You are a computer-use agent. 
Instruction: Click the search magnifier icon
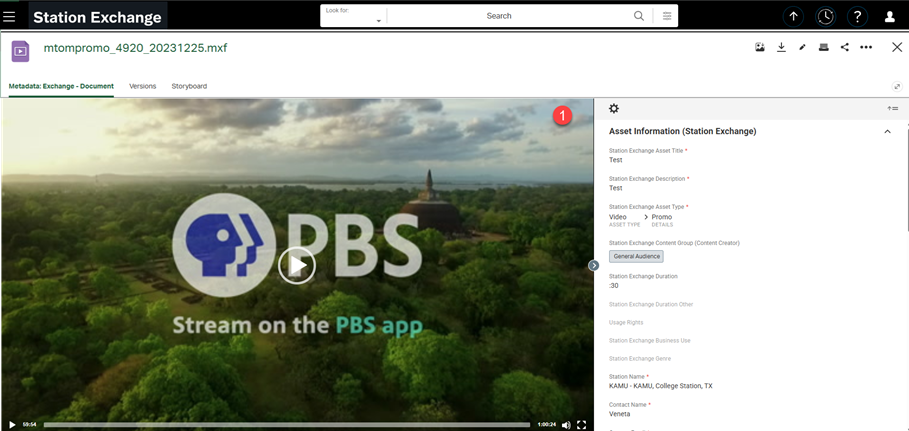tap(638, 16)
